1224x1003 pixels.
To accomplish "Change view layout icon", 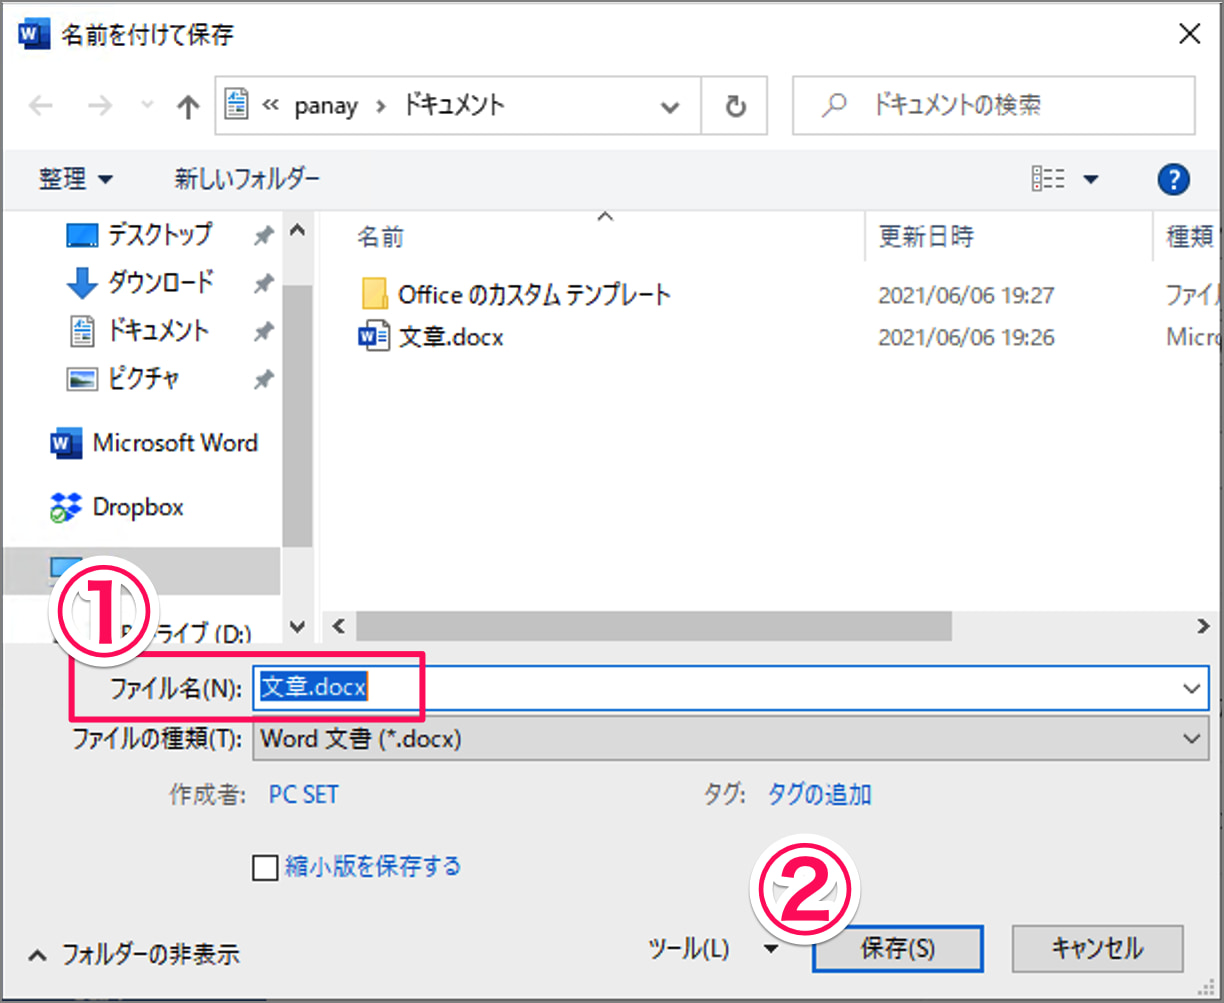I will click(1048, 179).
